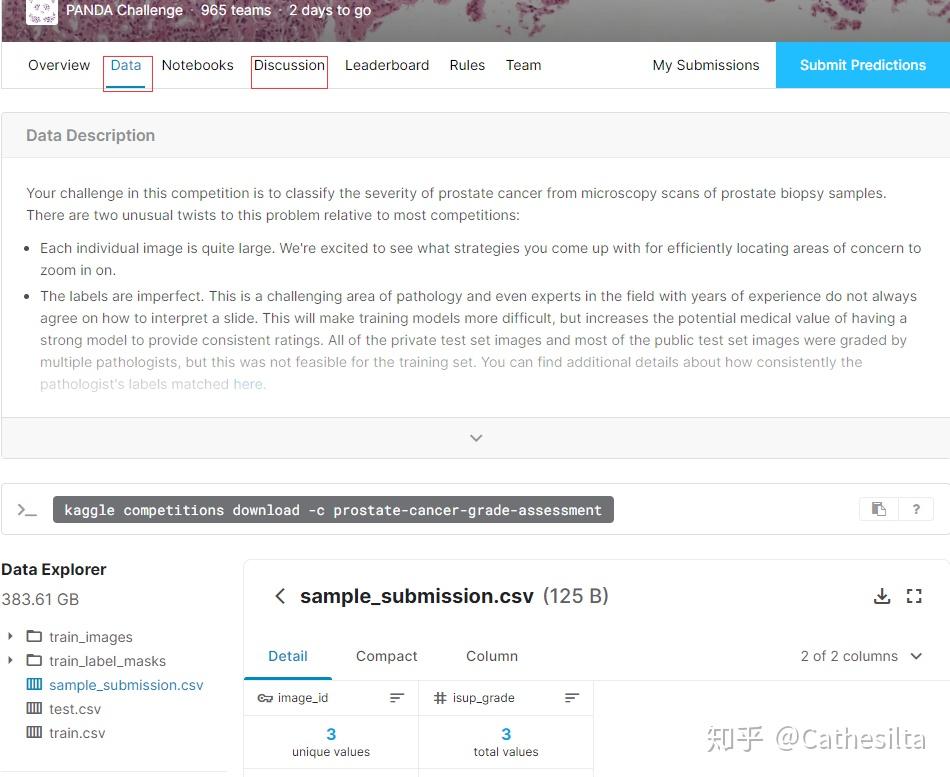Click the train_label_masks folder icon
Image resolution: width=950 pixels, height=777 pixels.
(x=35, y=660)
